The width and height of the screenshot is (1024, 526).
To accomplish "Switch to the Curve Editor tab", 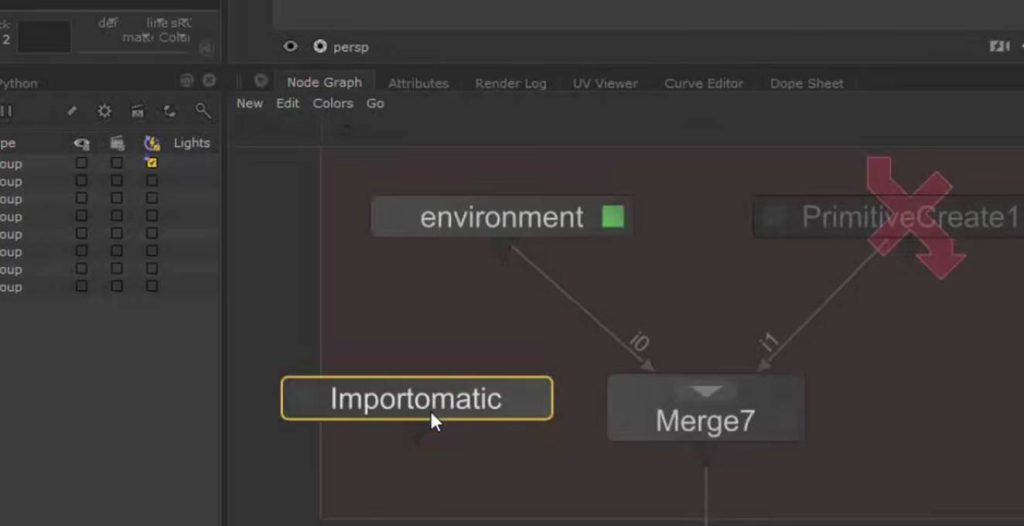I will coord(703,83).
